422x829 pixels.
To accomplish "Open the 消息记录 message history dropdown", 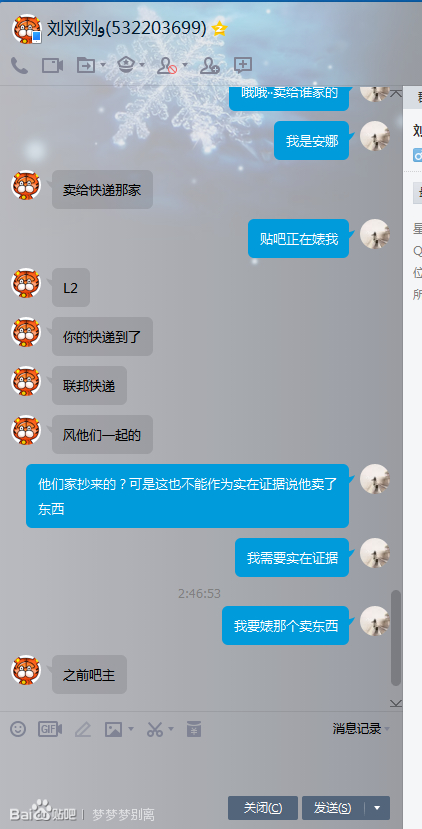I will click(361, 729).
